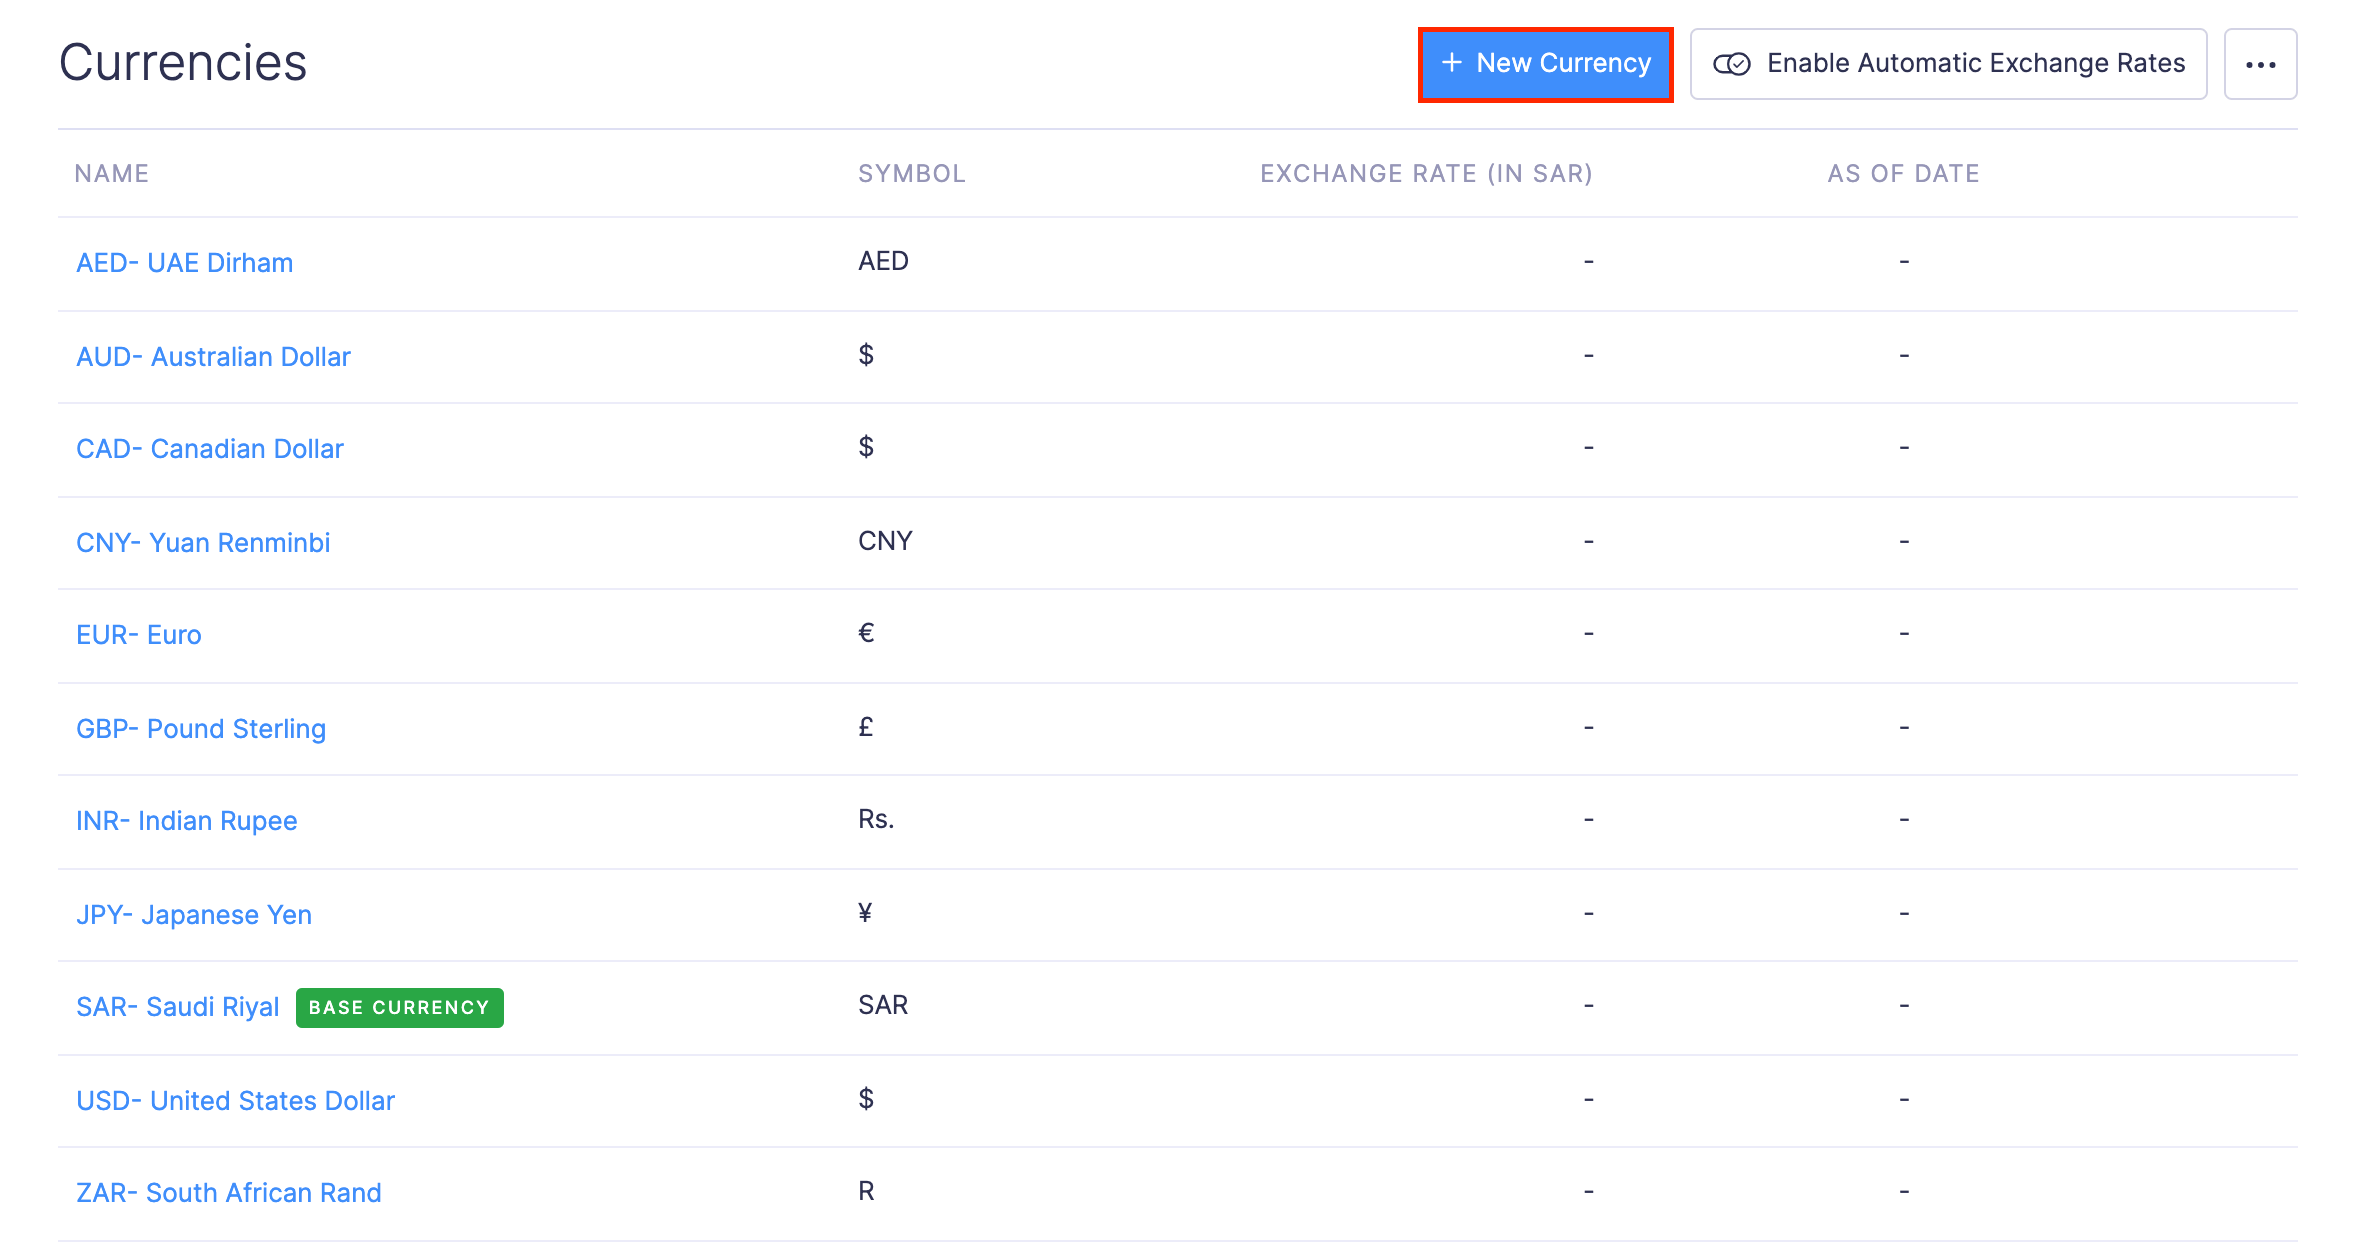Click the NAME column header
This screenshot has height=1256, width=2358.
pyautogui.click(x=111, y=174)
